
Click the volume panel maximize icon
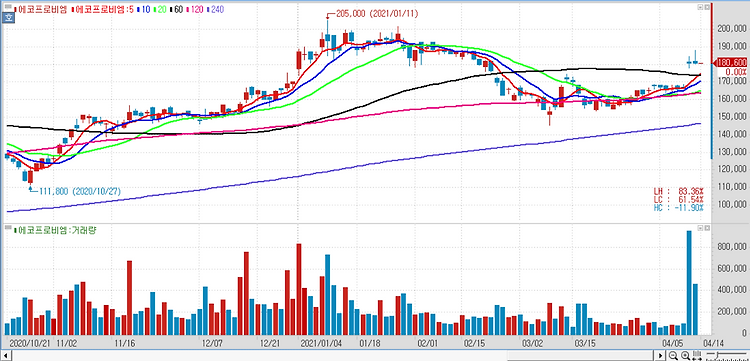[x=700, y=228]
